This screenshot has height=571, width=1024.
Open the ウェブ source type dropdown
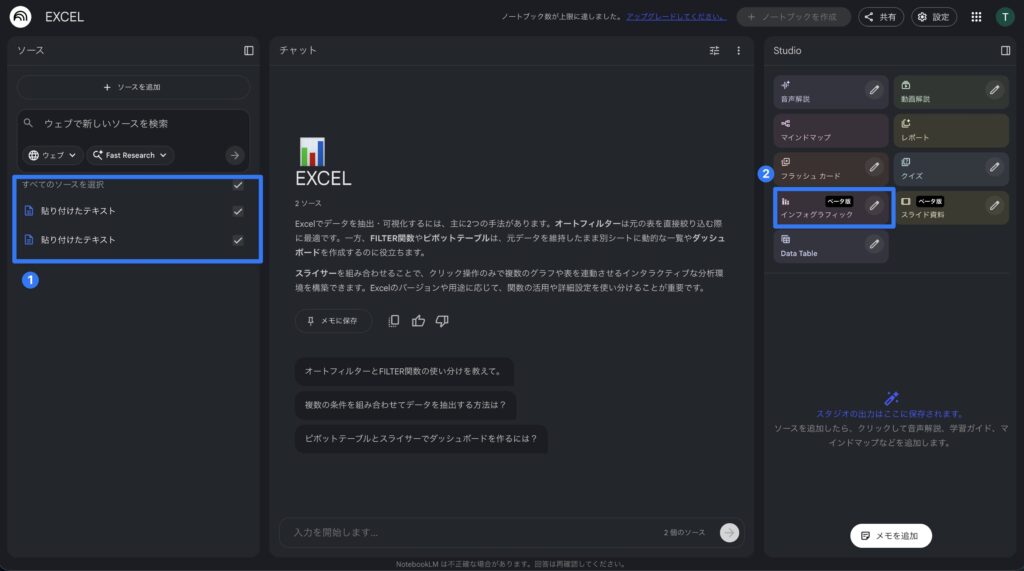[52, 155]
